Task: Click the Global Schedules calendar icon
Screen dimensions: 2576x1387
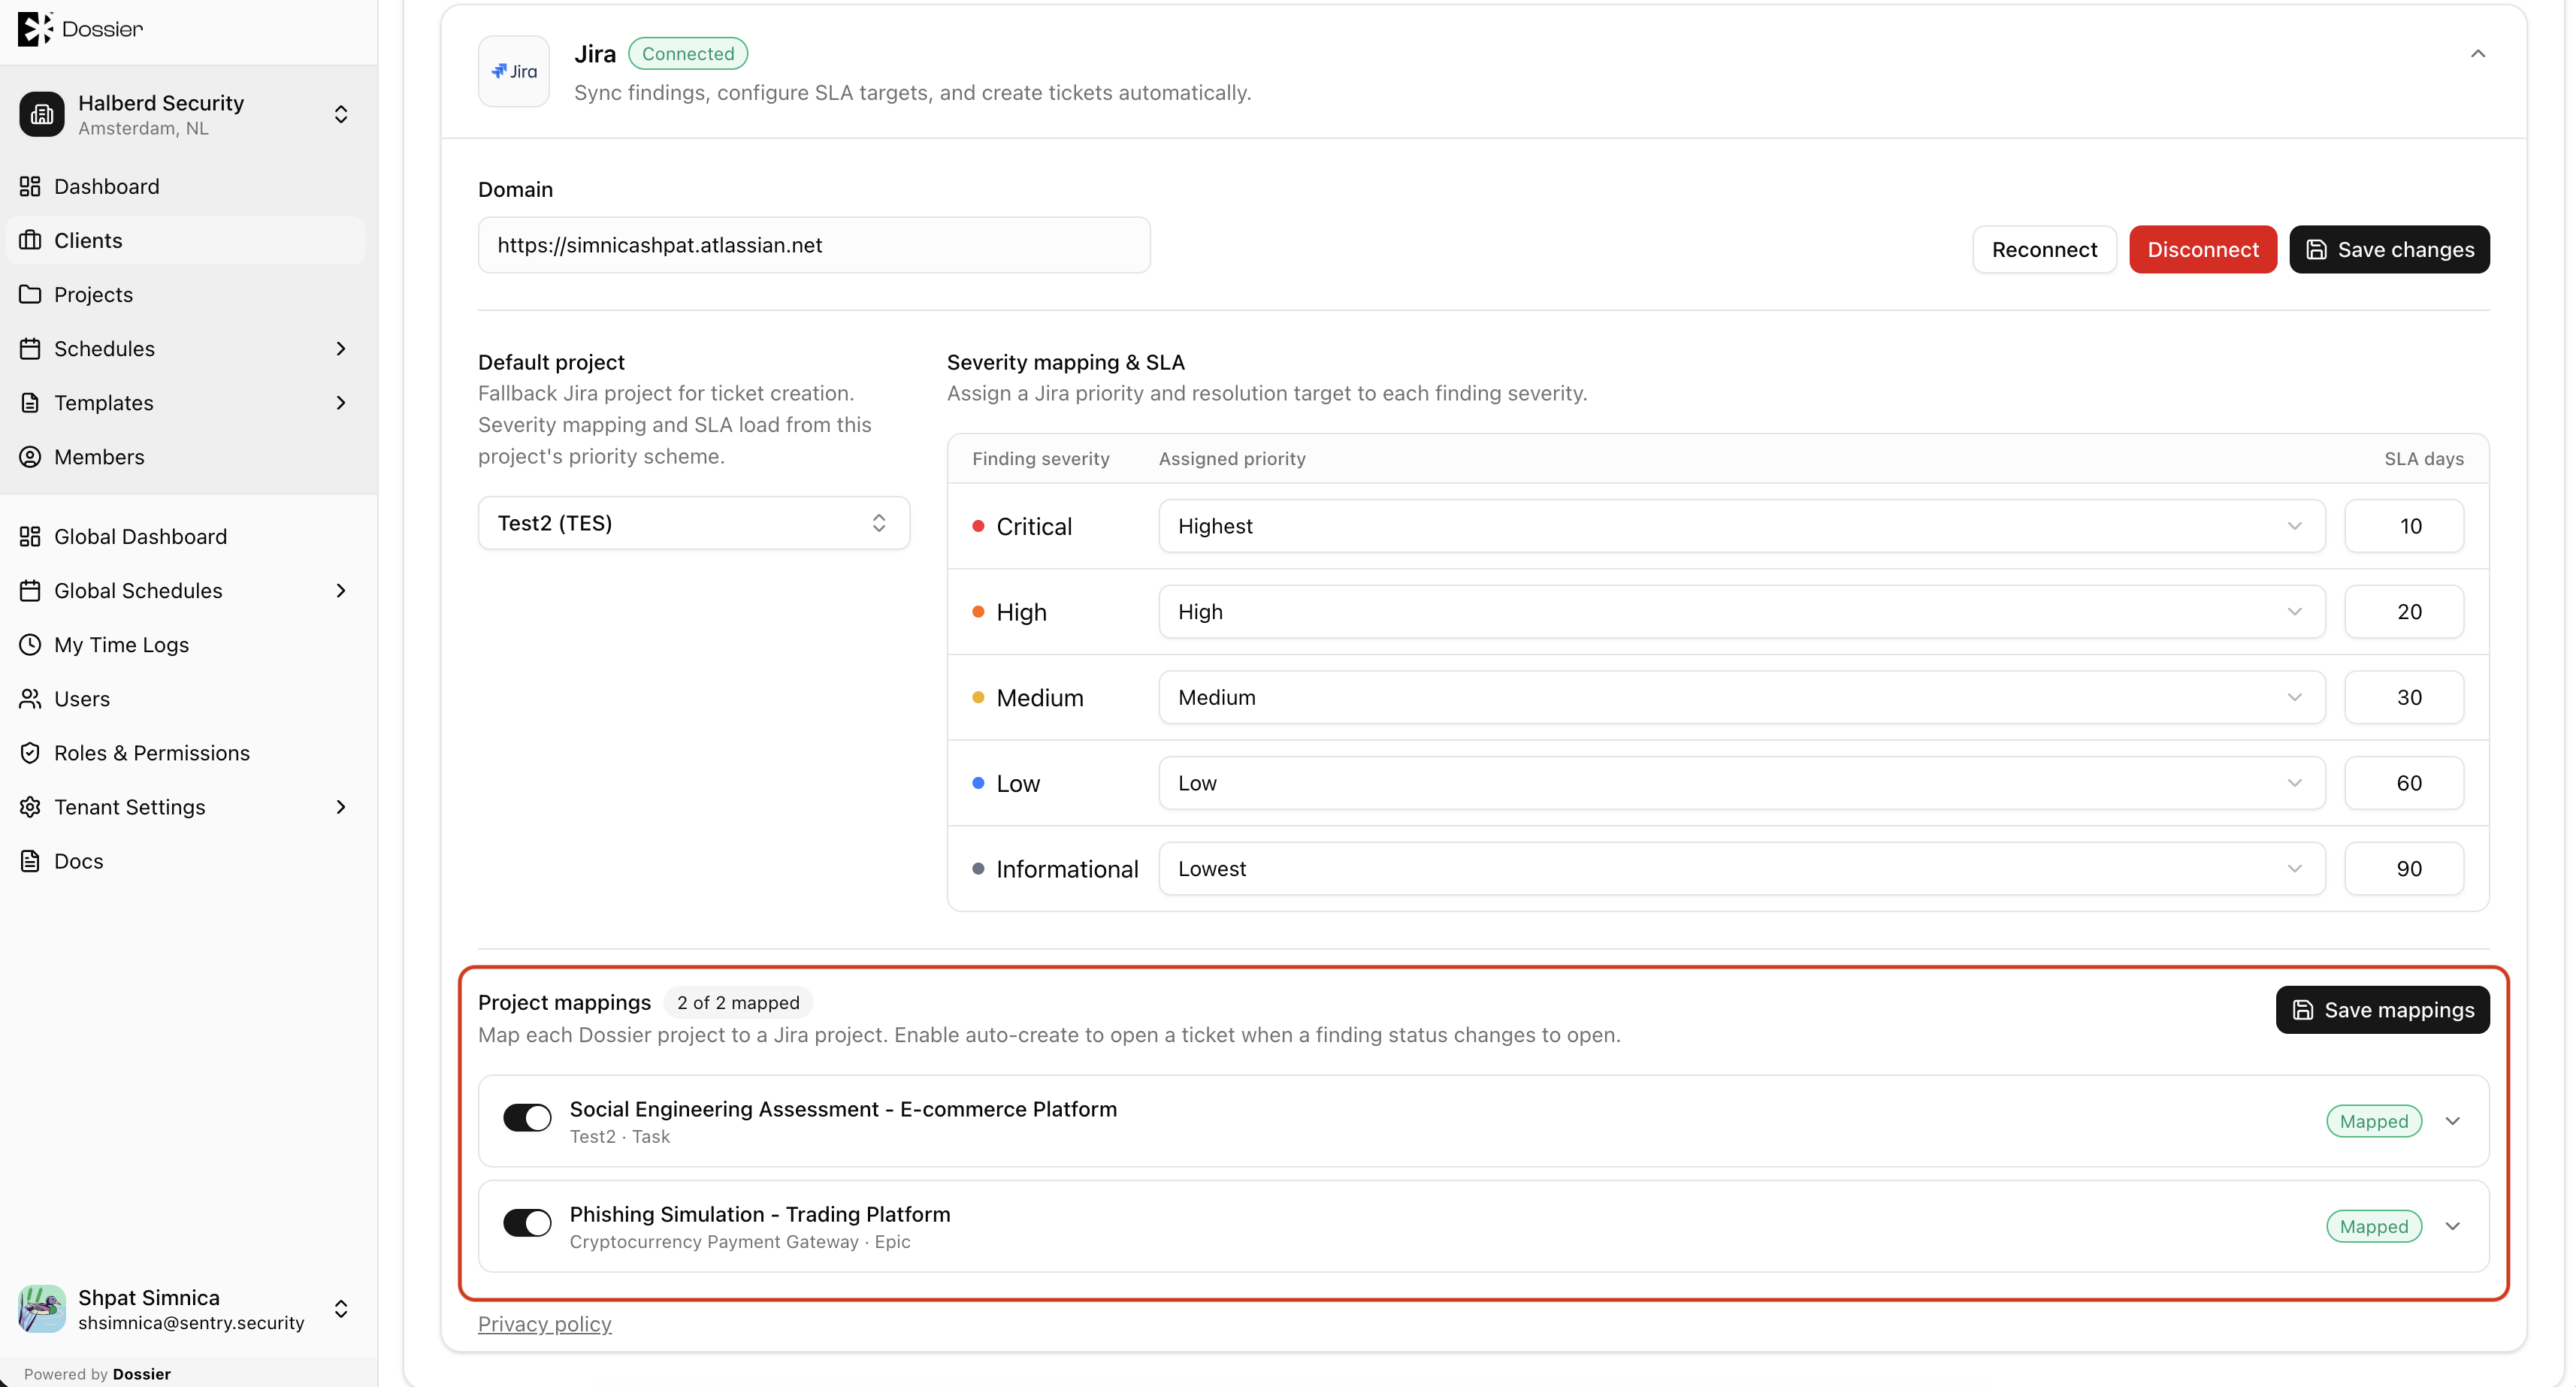Action: (30, 590)
